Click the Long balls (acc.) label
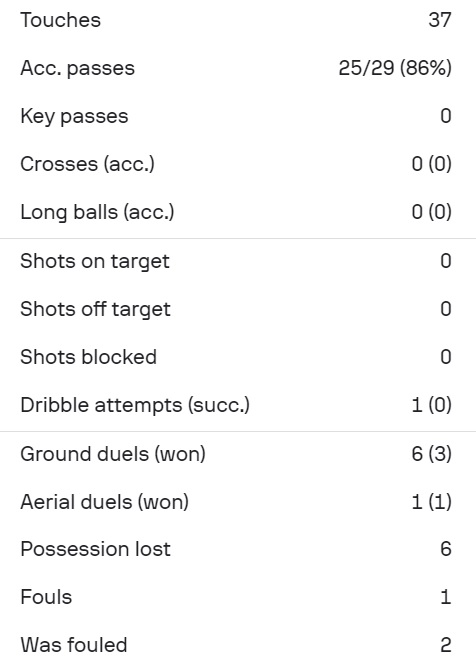This screenshot has width=476, height=668. click(x=97, y=213)
